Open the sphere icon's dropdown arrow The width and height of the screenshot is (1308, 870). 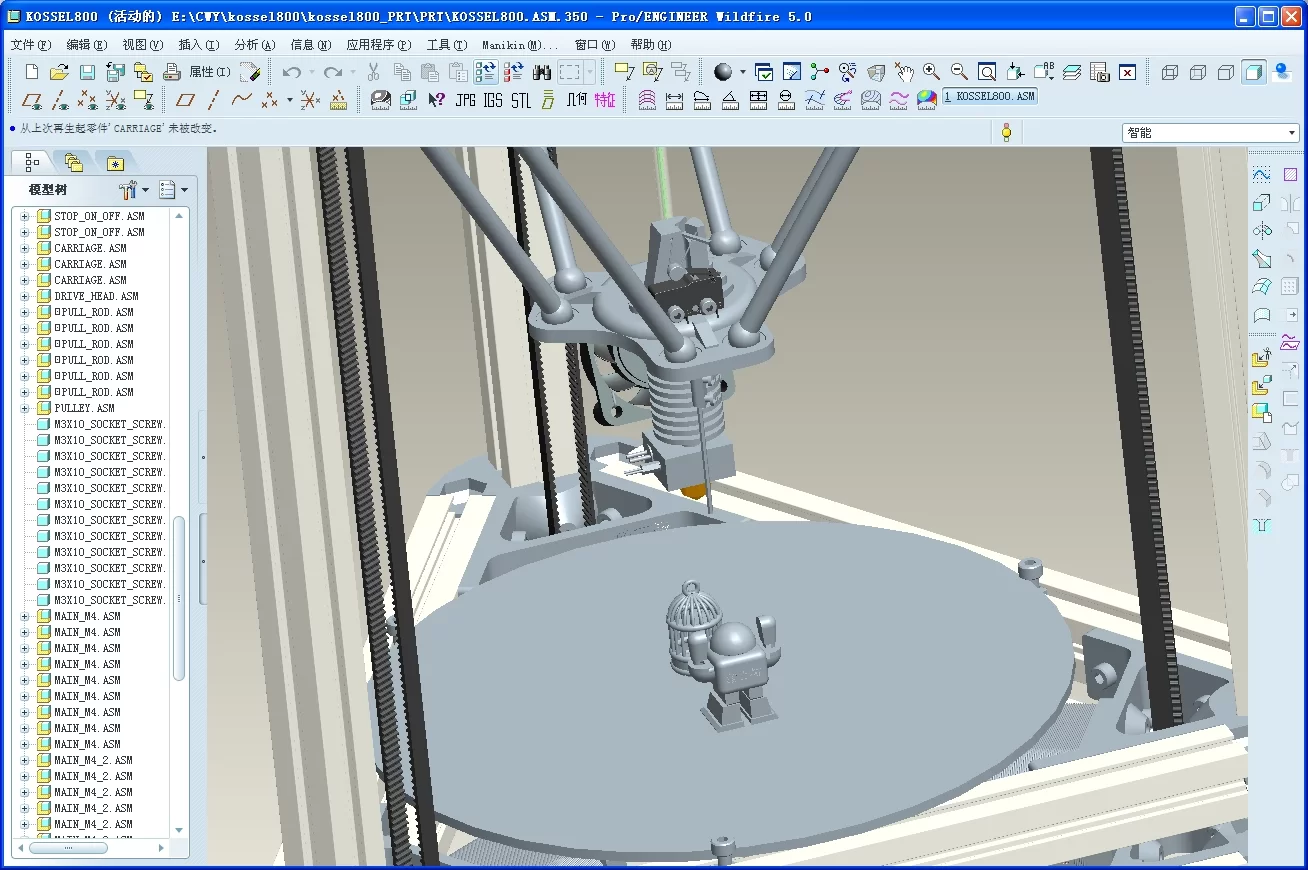coord(742,72)
